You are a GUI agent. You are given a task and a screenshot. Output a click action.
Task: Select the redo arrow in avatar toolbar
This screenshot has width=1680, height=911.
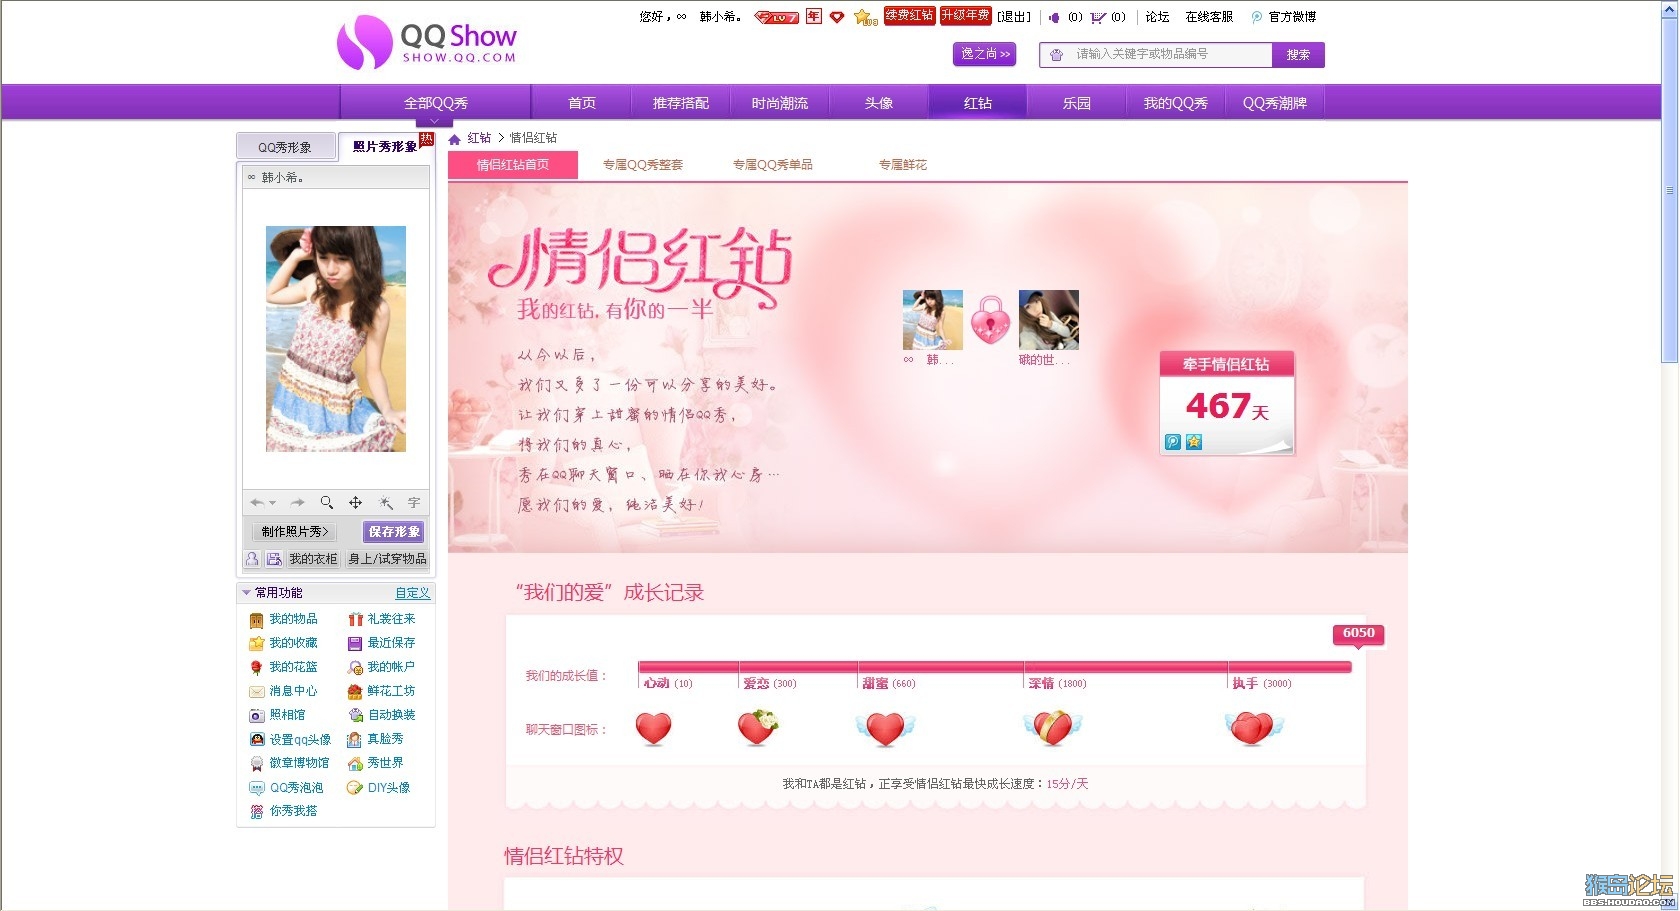point(297,503)
